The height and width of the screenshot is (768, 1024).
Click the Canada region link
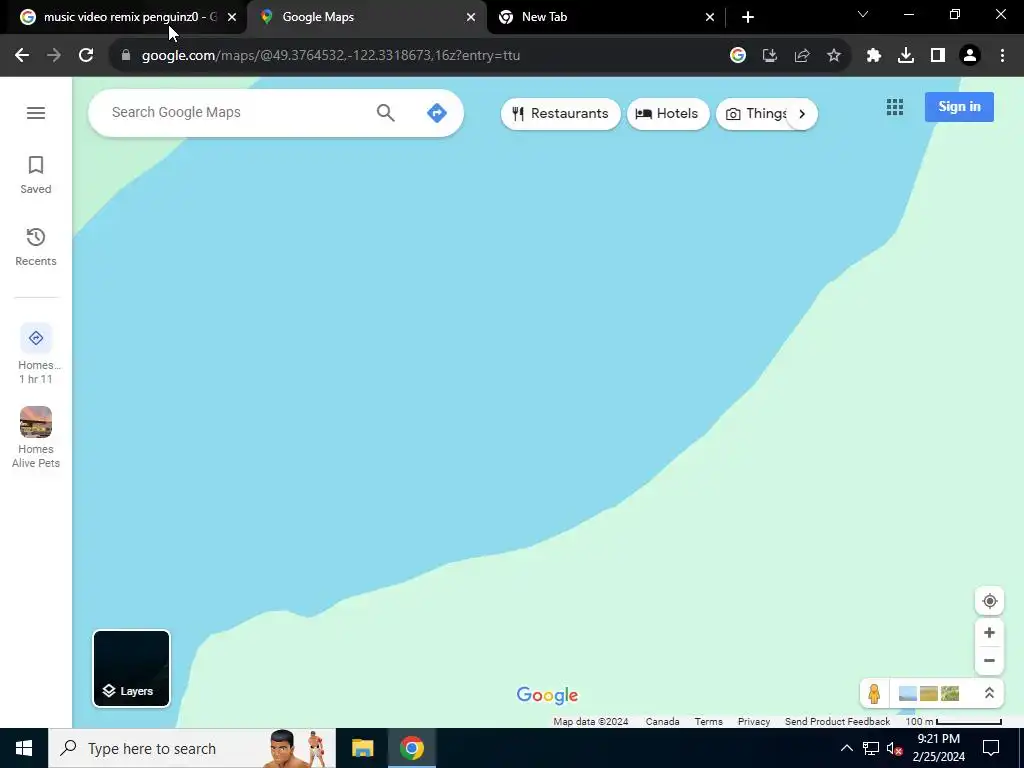tap(662, 722)
